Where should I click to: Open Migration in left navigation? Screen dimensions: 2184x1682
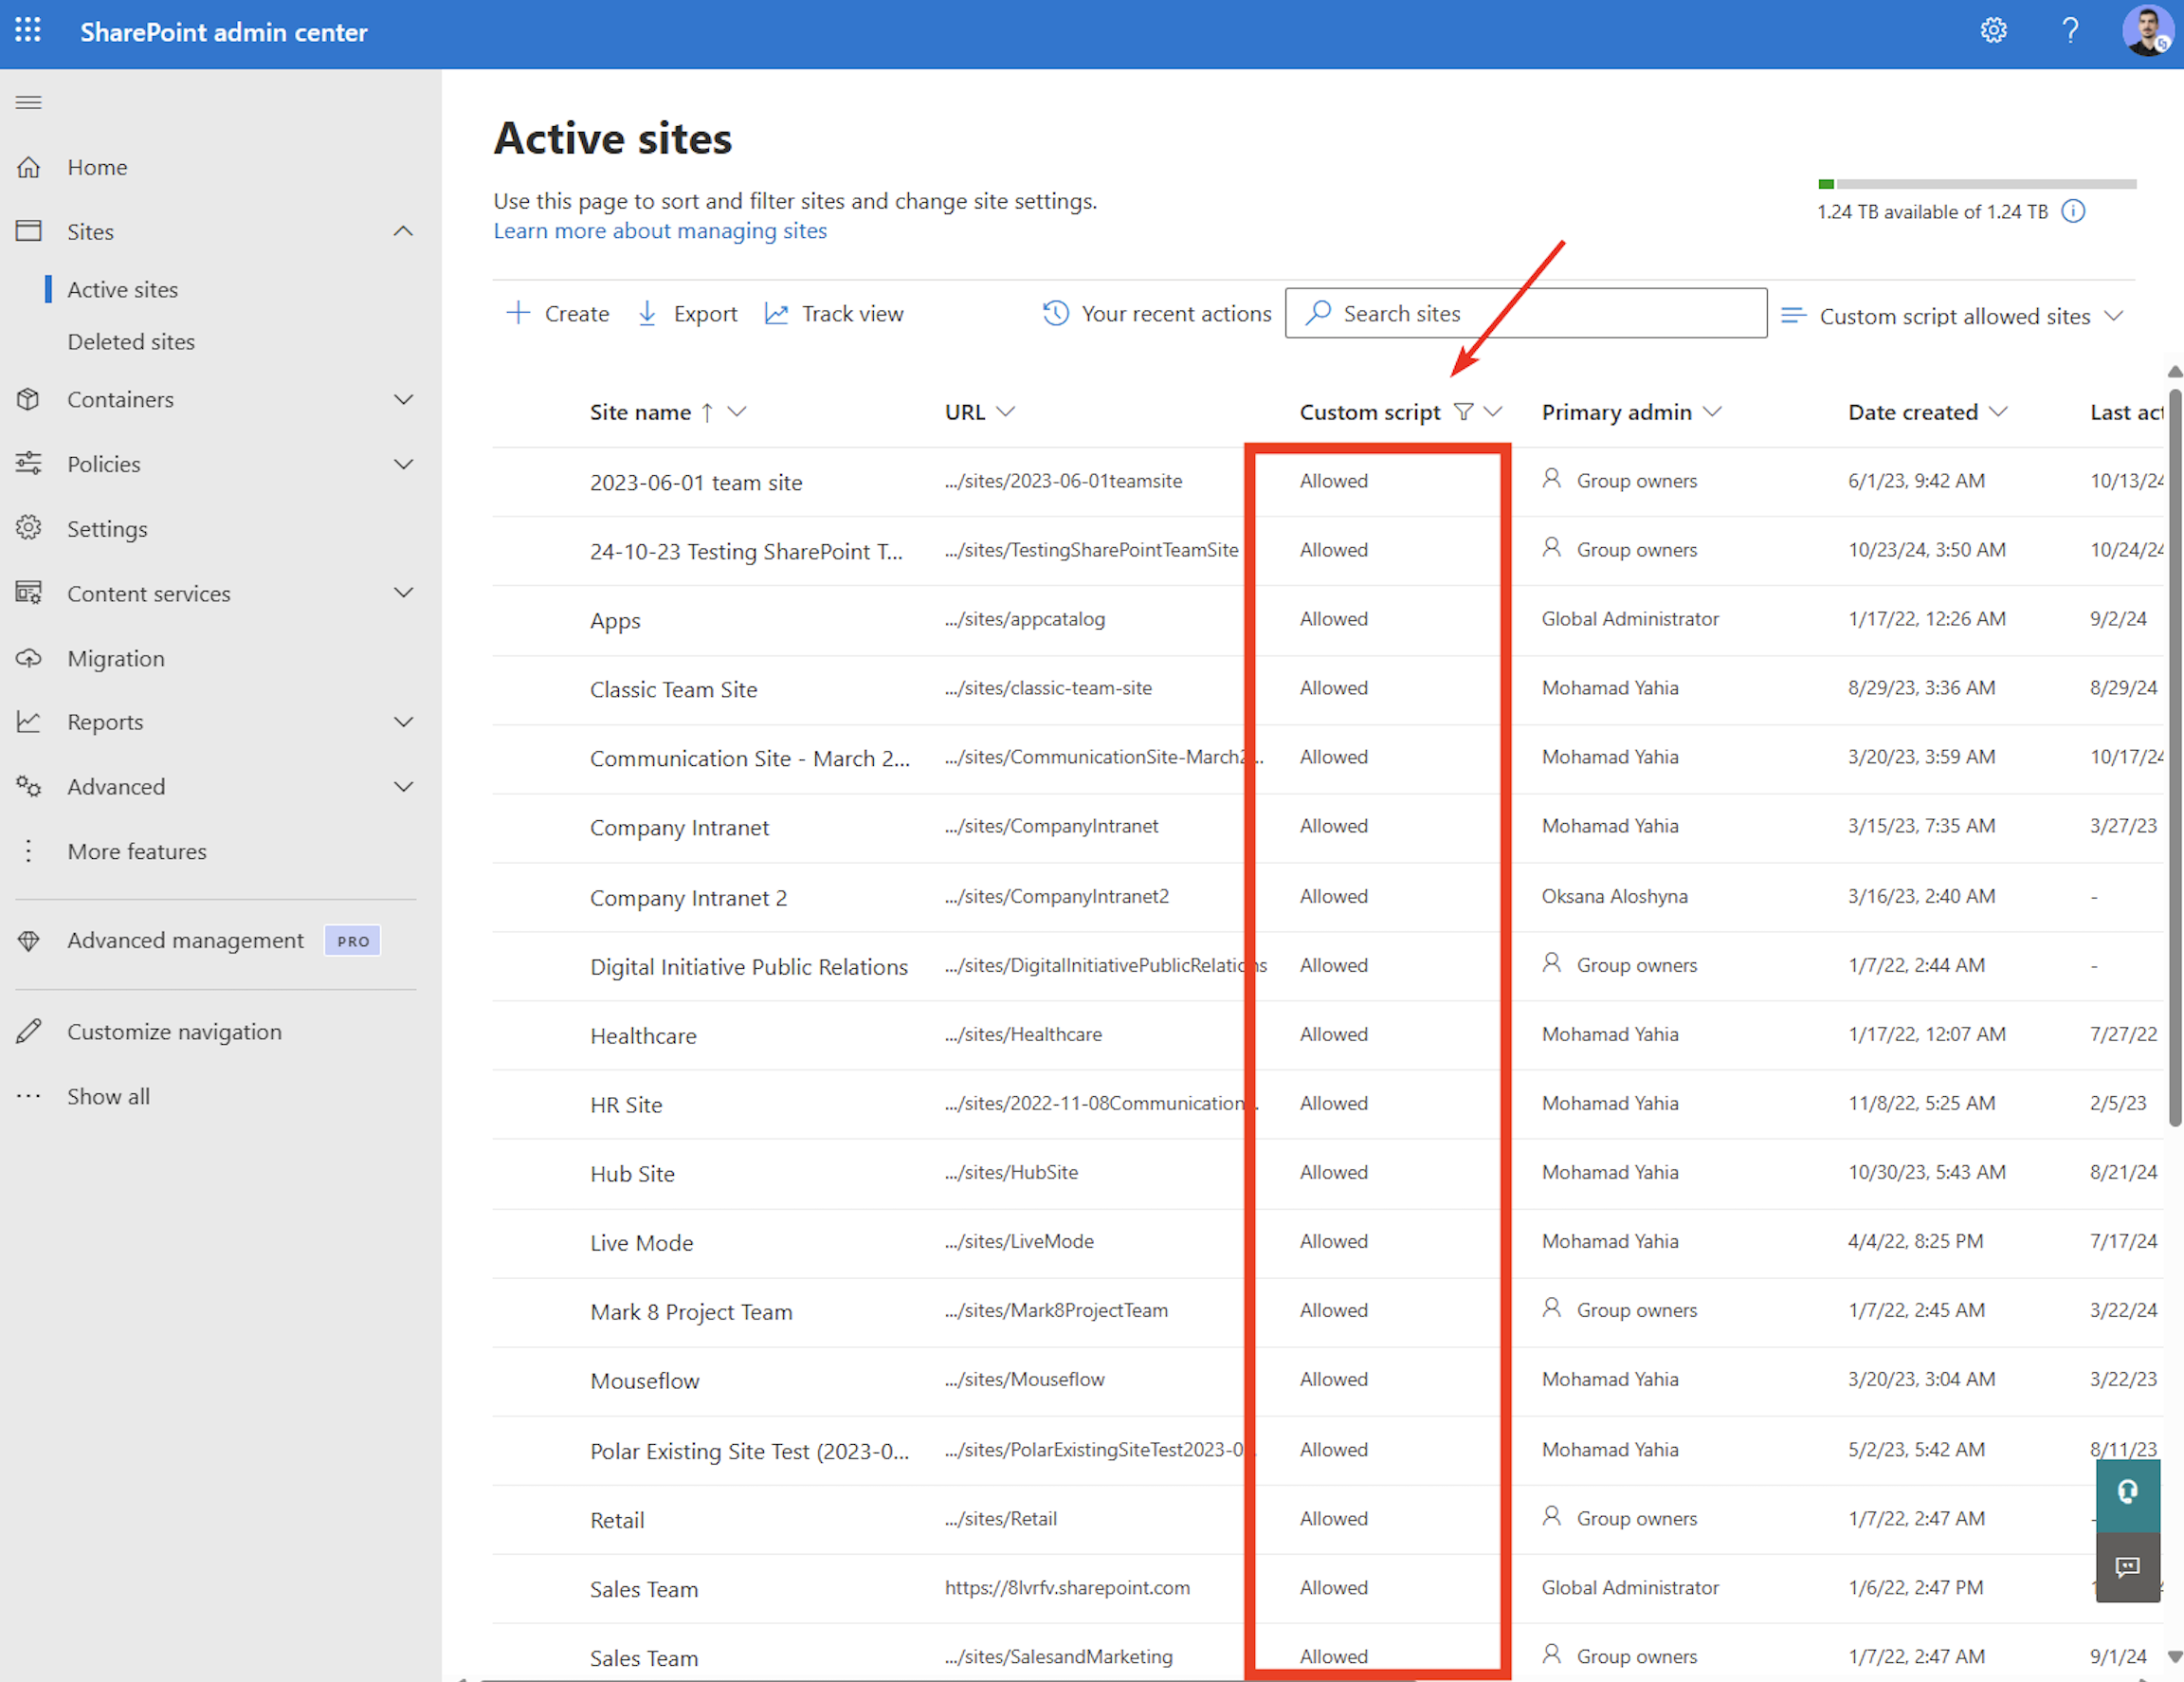pyautogui.click(x=116, y=658)
